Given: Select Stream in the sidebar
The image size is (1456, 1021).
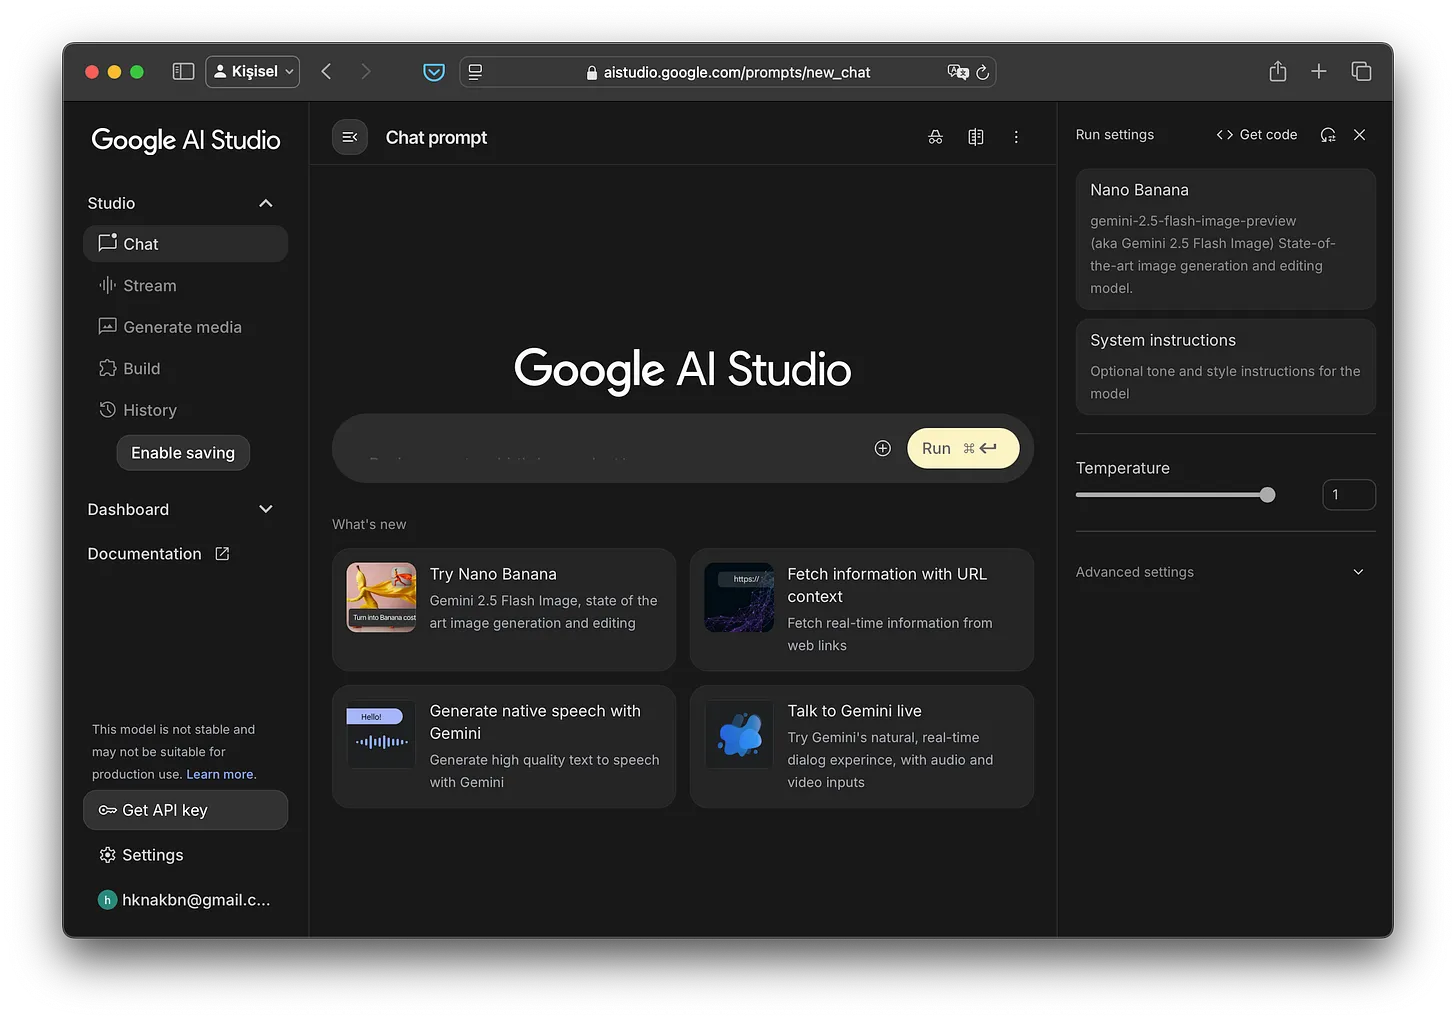Looking at the screenshot, I should [185, 286].
